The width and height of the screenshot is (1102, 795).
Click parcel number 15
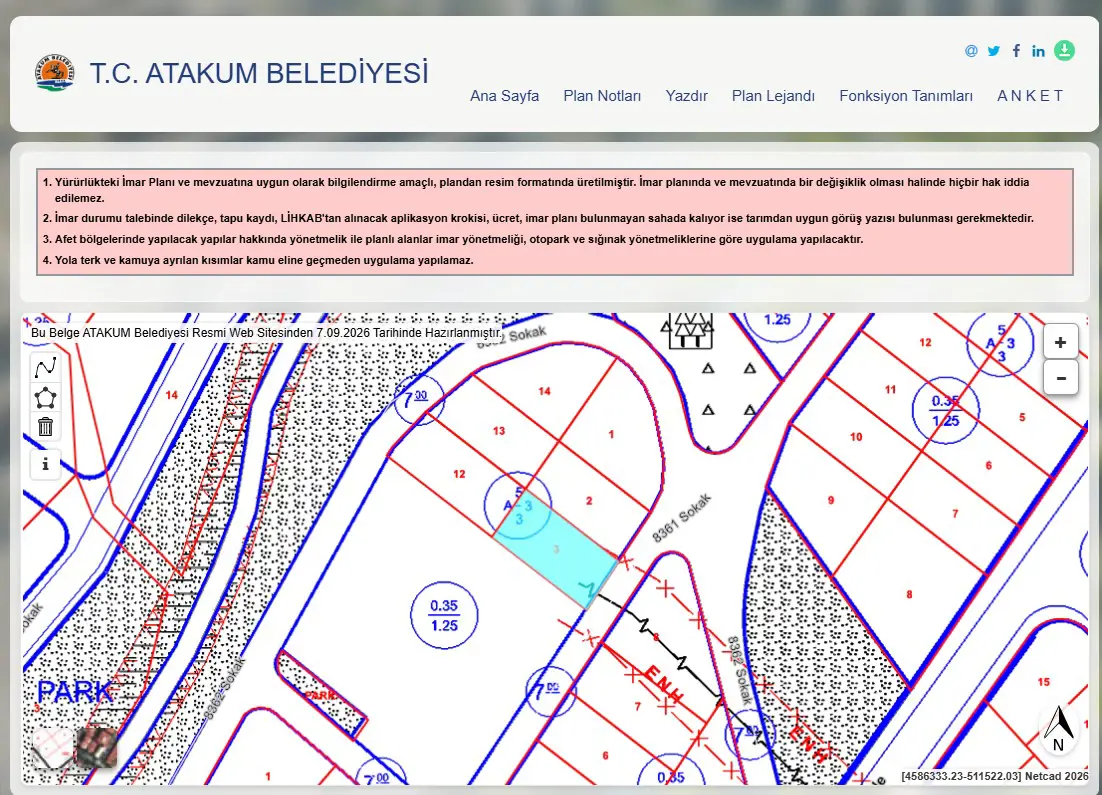pos(1044,682)
